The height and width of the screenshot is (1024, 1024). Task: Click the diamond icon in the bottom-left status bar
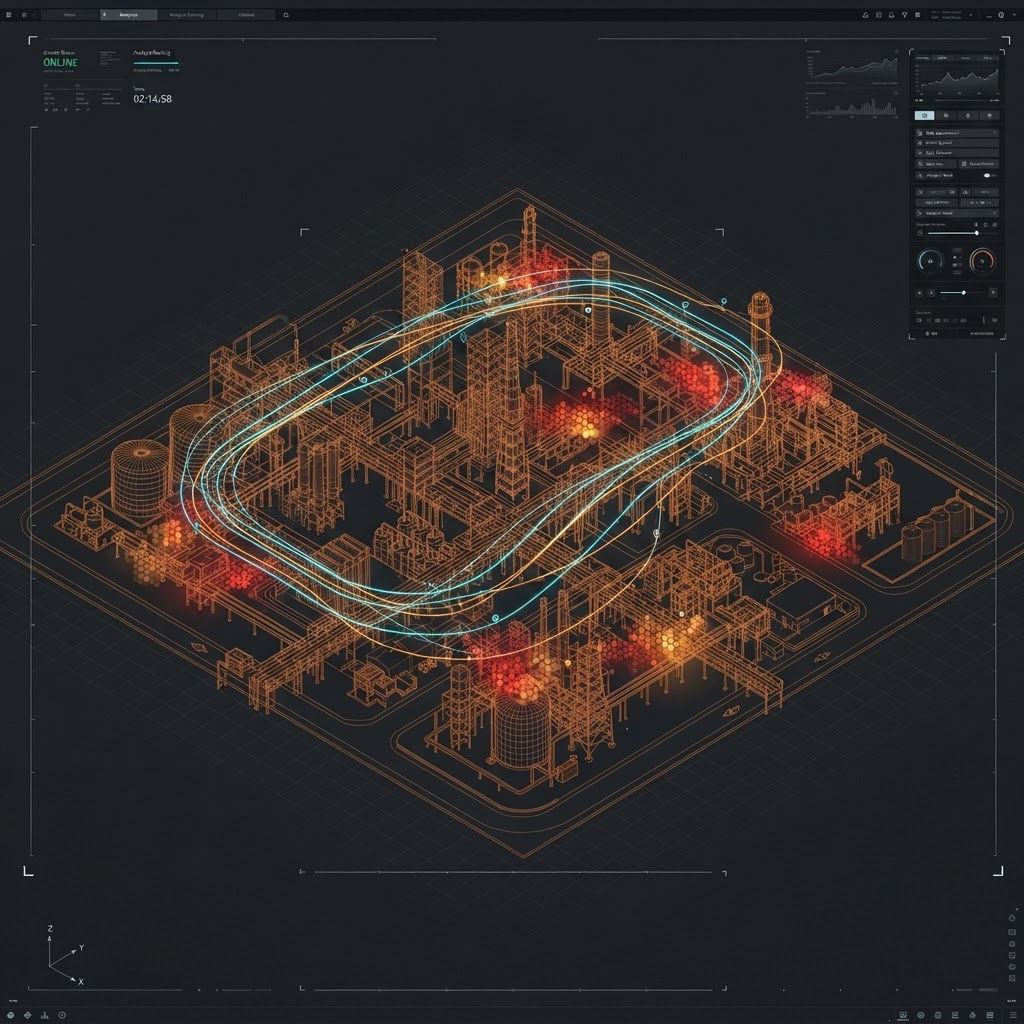(27, 1015)
